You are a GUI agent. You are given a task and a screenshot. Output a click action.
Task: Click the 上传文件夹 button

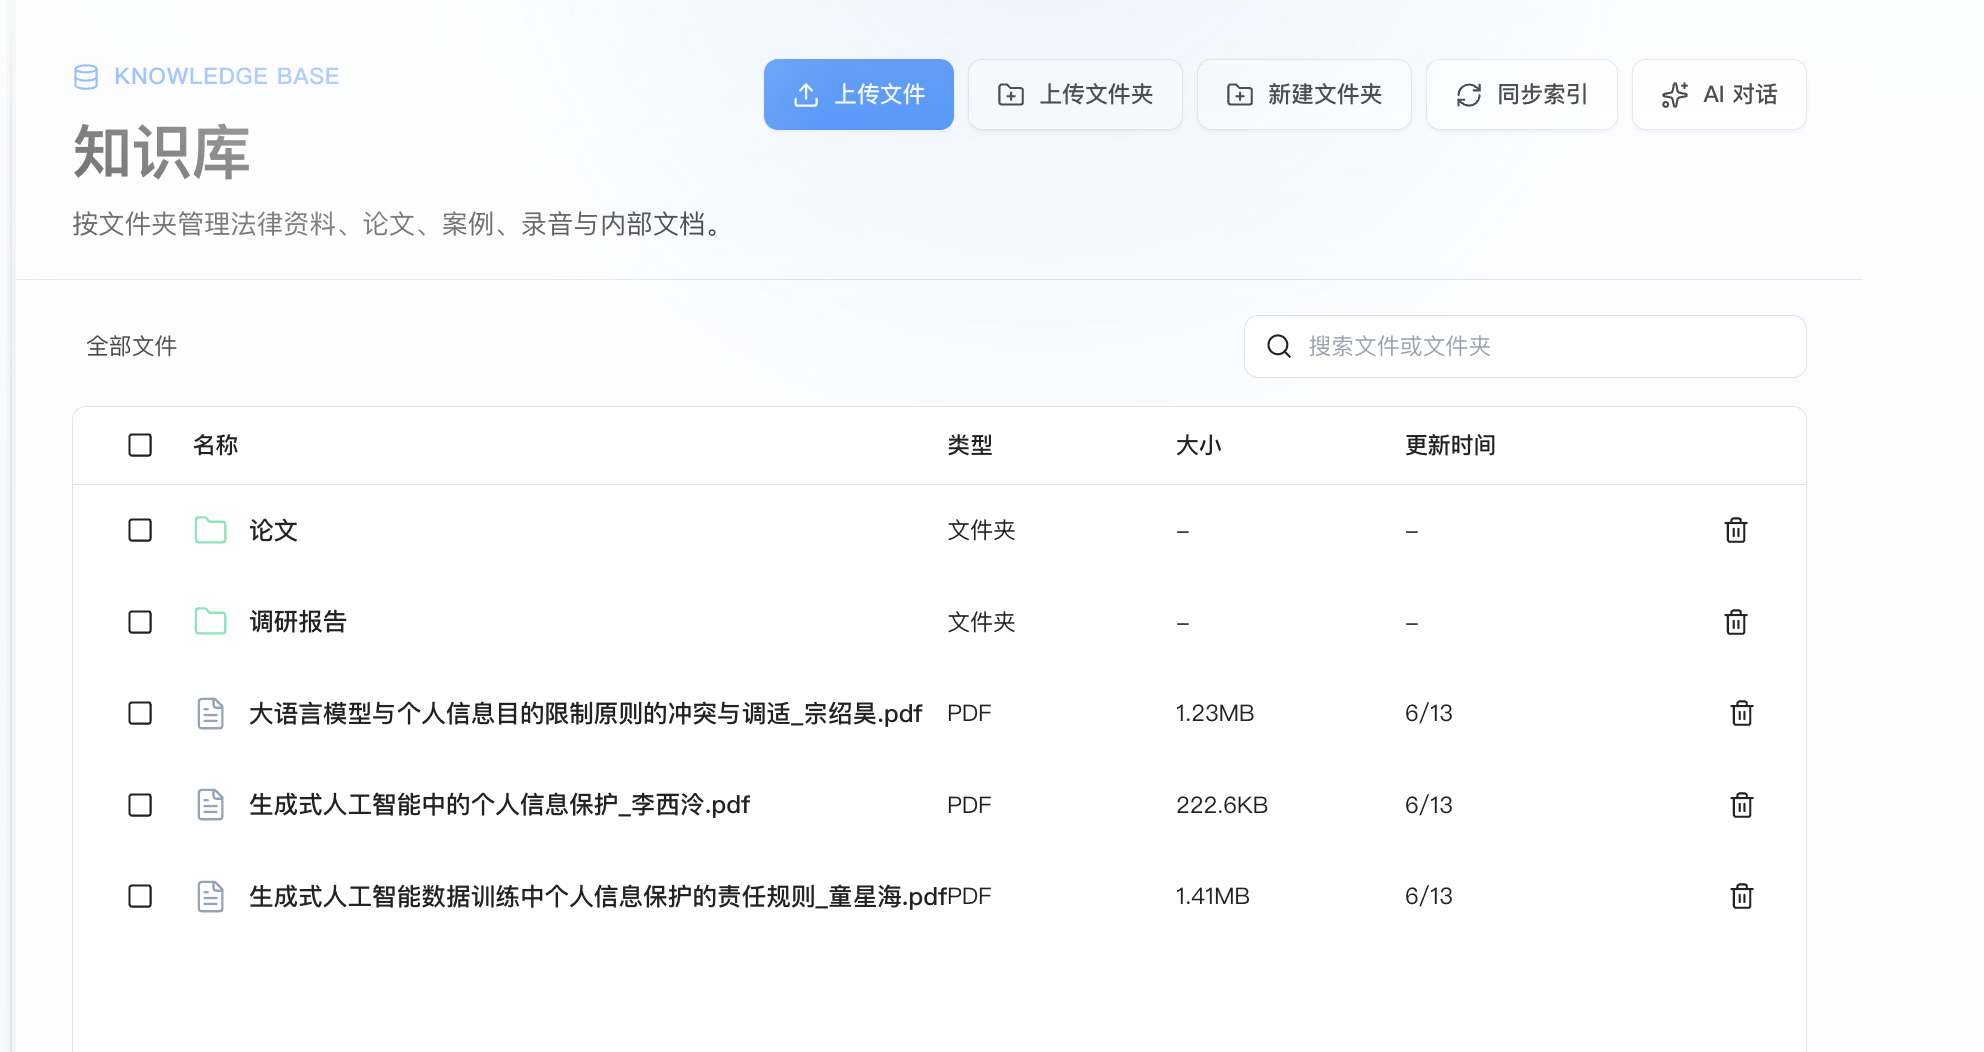(x=1075, y=94)
